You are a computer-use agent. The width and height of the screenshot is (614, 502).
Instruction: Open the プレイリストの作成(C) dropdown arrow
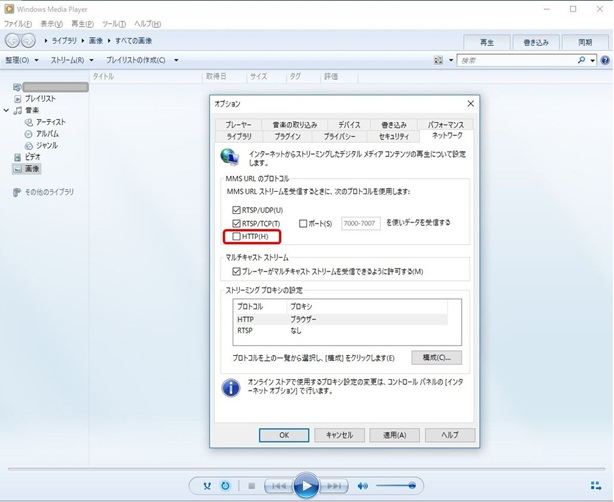pos(176,60)
